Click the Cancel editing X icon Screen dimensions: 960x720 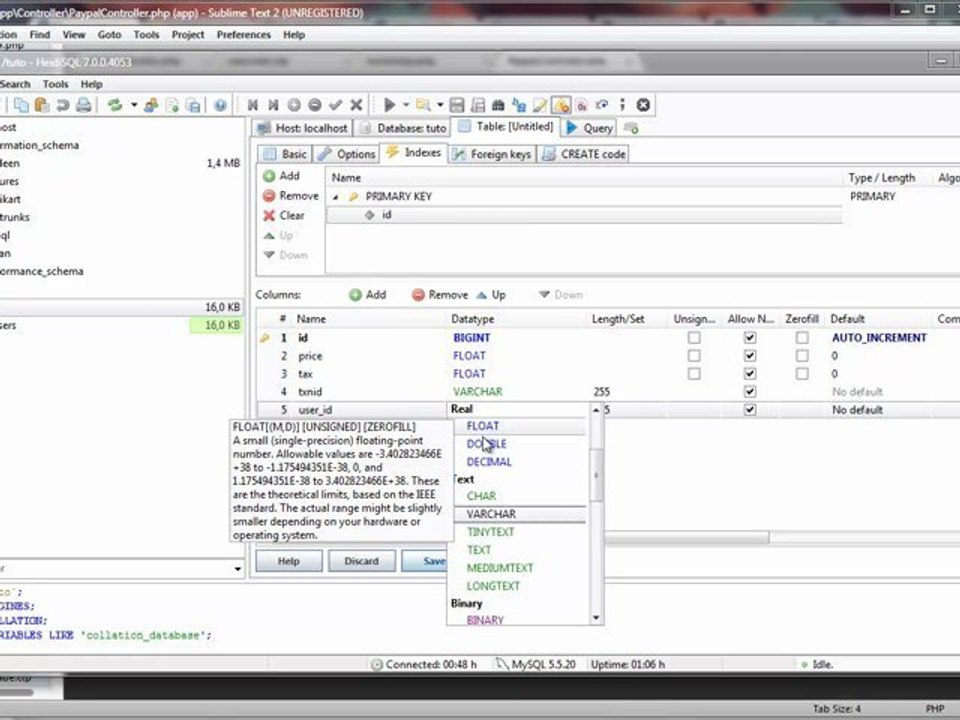coord(356,105)
